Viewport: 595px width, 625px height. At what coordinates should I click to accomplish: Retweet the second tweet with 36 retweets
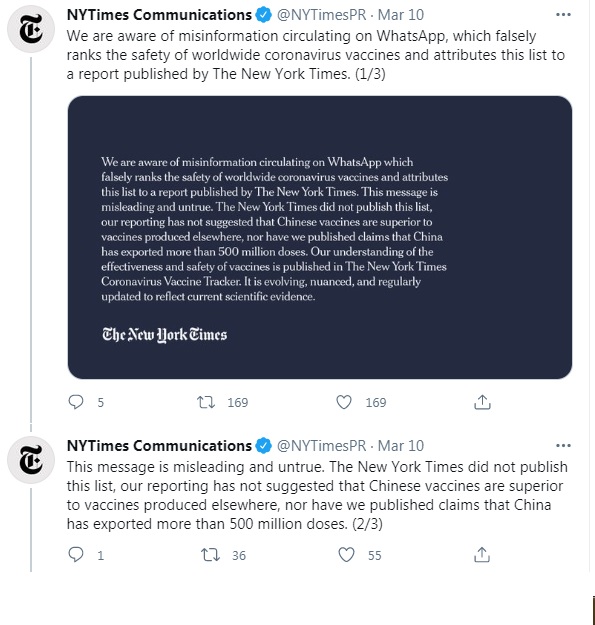coord(210,555)
